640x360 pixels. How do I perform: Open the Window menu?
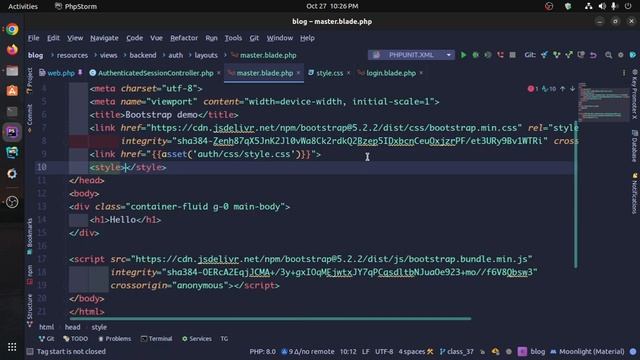(x=280, y=38)
